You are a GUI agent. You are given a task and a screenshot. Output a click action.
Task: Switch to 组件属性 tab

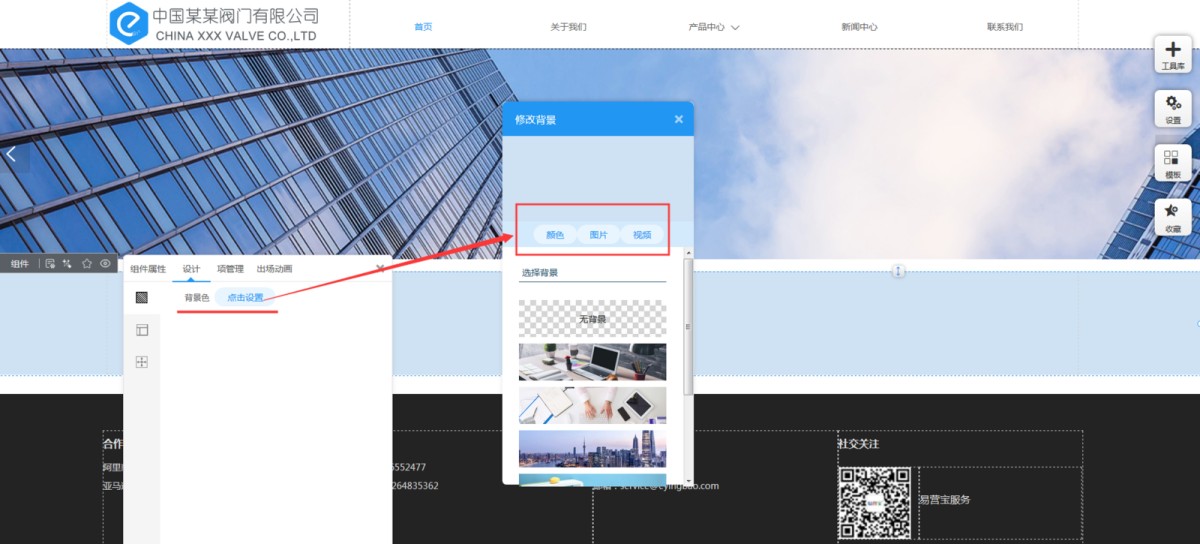(x=149, y=269)
